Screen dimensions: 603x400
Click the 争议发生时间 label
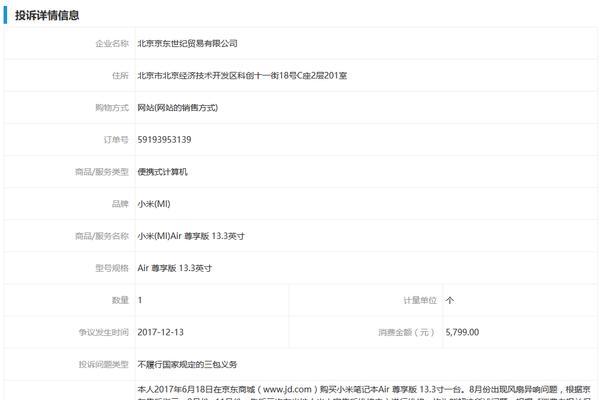click(104, 332)
